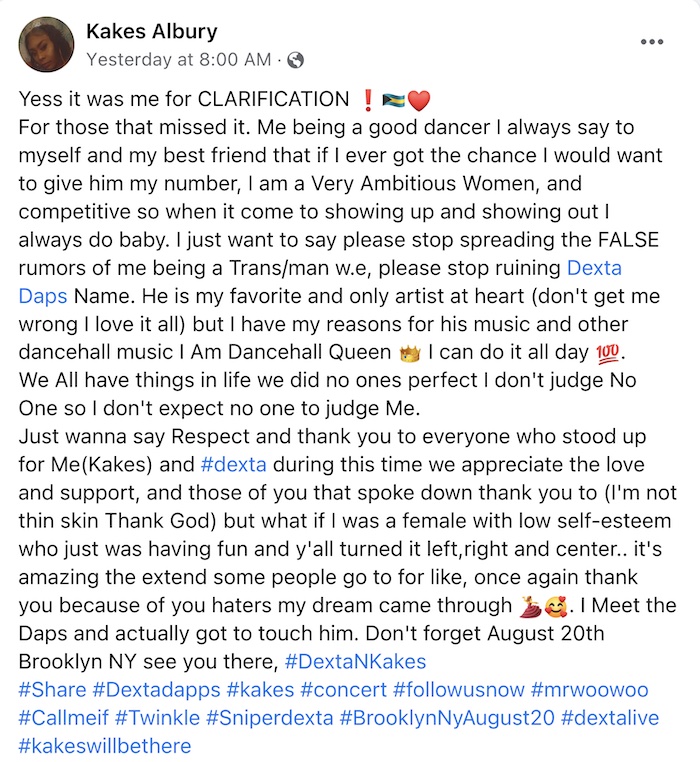Click the #Callmeif hashtag
This screenshot has height=762, width=700.
tap(64, 718)
